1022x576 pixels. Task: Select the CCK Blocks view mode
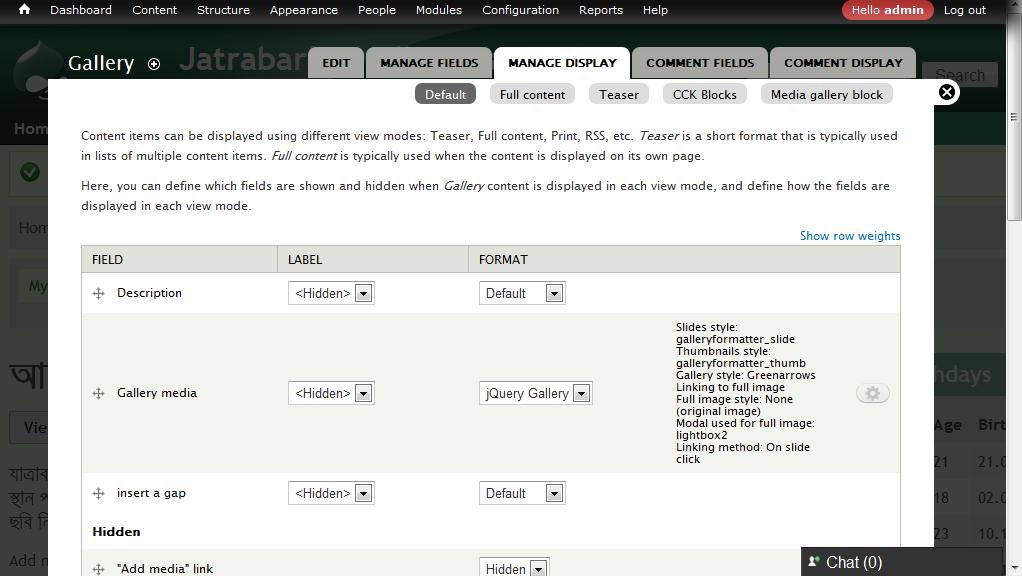coord(705,94)
